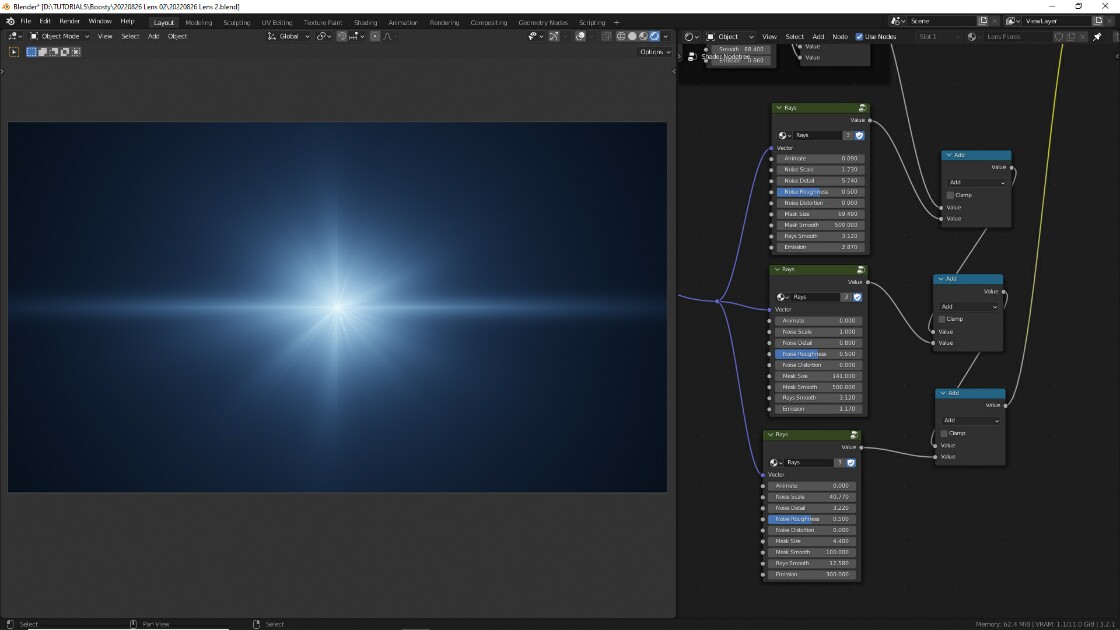Switch to the Geometry Nodes workspace tab
Image resolution: width=1120 pixels, height=630 pixels.
click(543, 22)
